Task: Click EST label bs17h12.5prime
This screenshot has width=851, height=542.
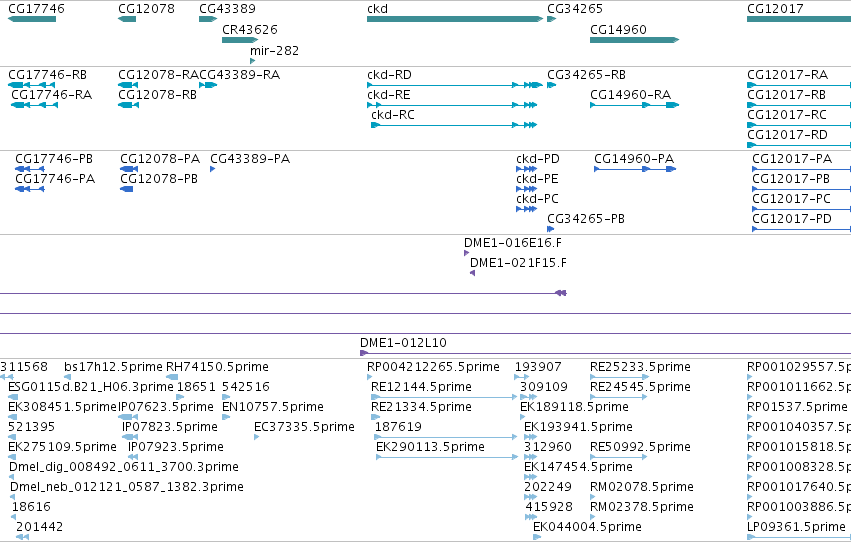Action: pos(113,367)
